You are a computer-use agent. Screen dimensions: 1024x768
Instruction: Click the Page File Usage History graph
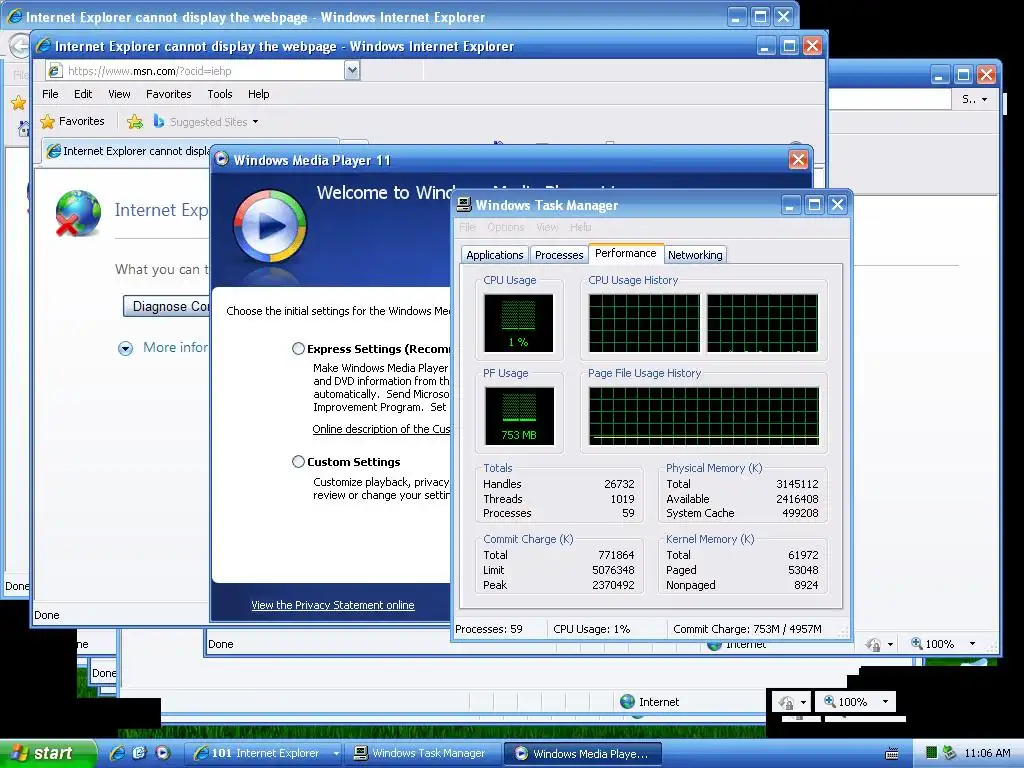(703, 416)
